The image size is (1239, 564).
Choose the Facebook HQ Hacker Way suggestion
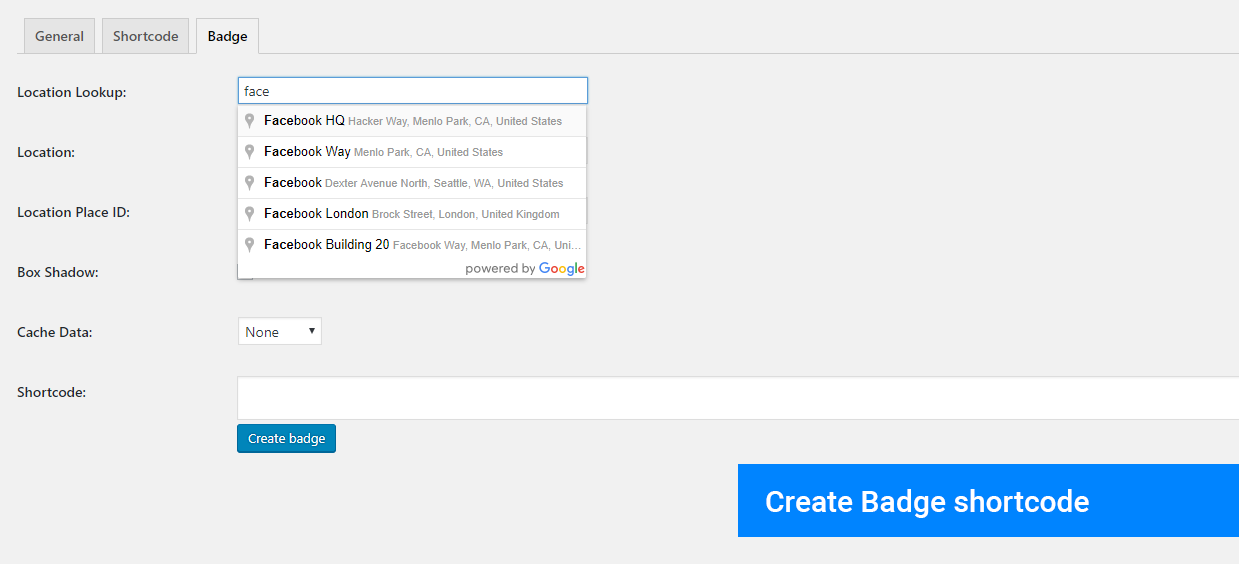tap(412, 121)
